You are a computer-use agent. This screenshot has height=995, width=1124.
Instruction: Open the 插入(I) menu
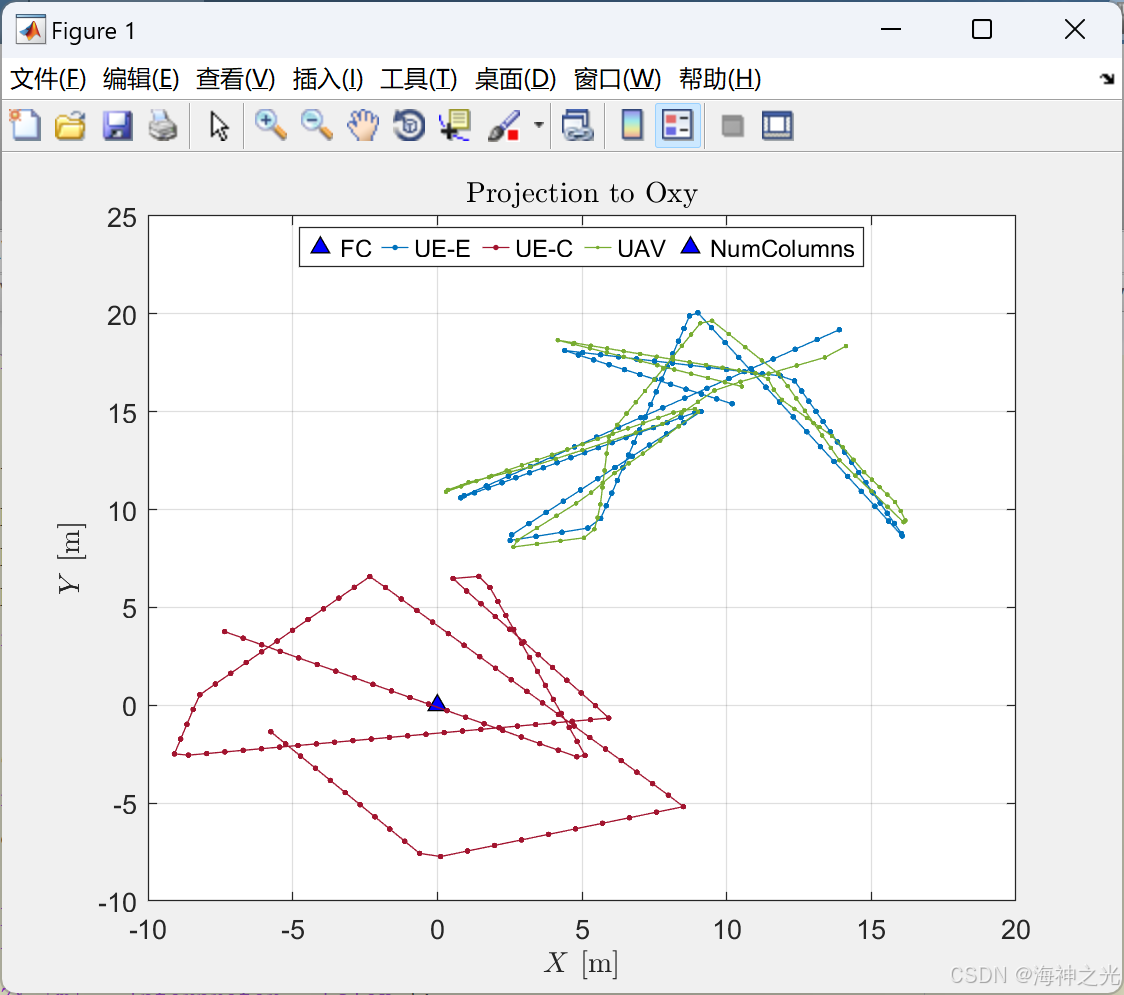[x=328, y=79]
